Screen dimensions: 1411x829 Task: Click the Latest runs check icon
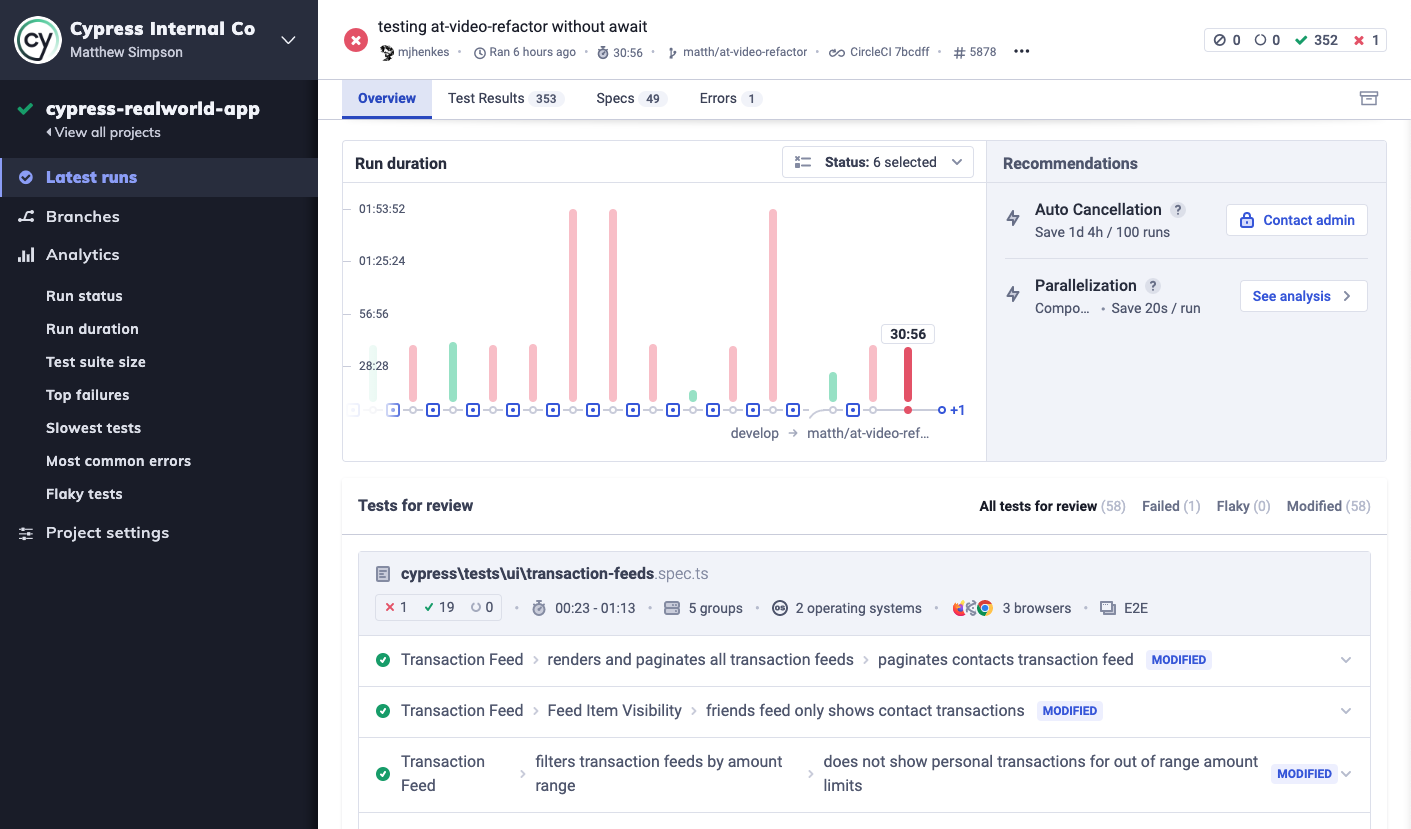click(26, 177)
